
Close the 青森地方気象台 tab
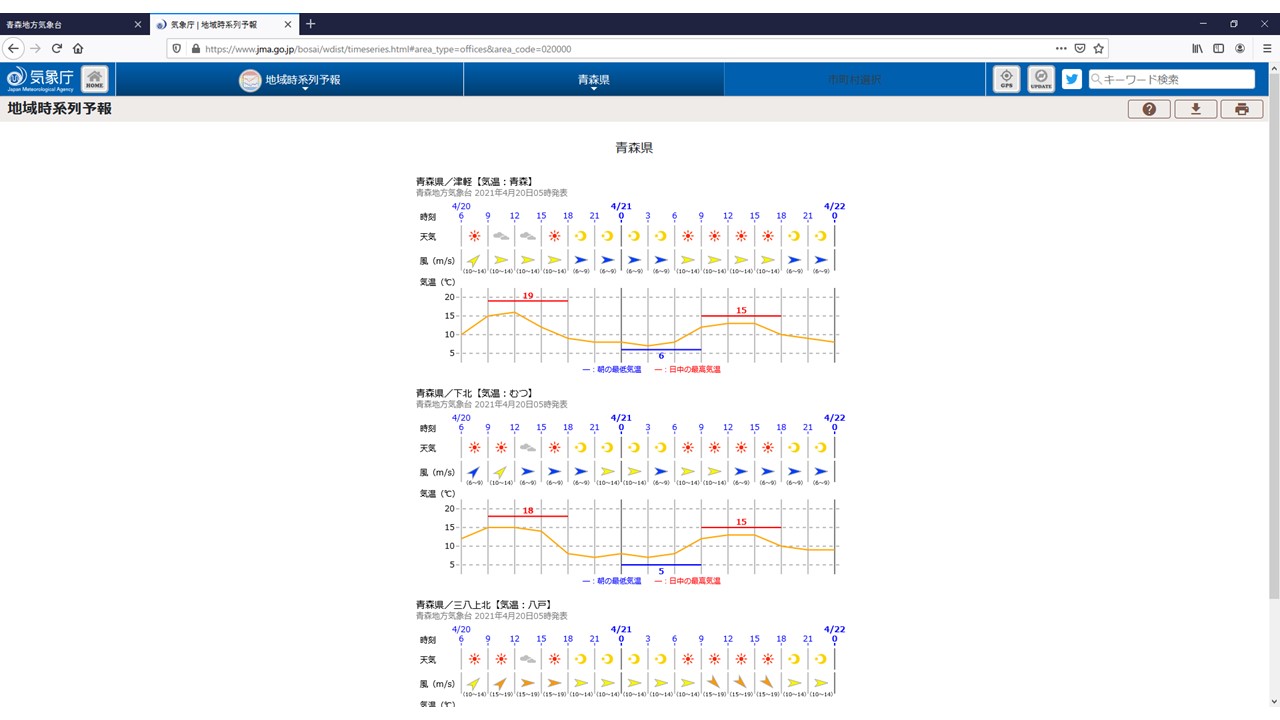coord(138,24)
